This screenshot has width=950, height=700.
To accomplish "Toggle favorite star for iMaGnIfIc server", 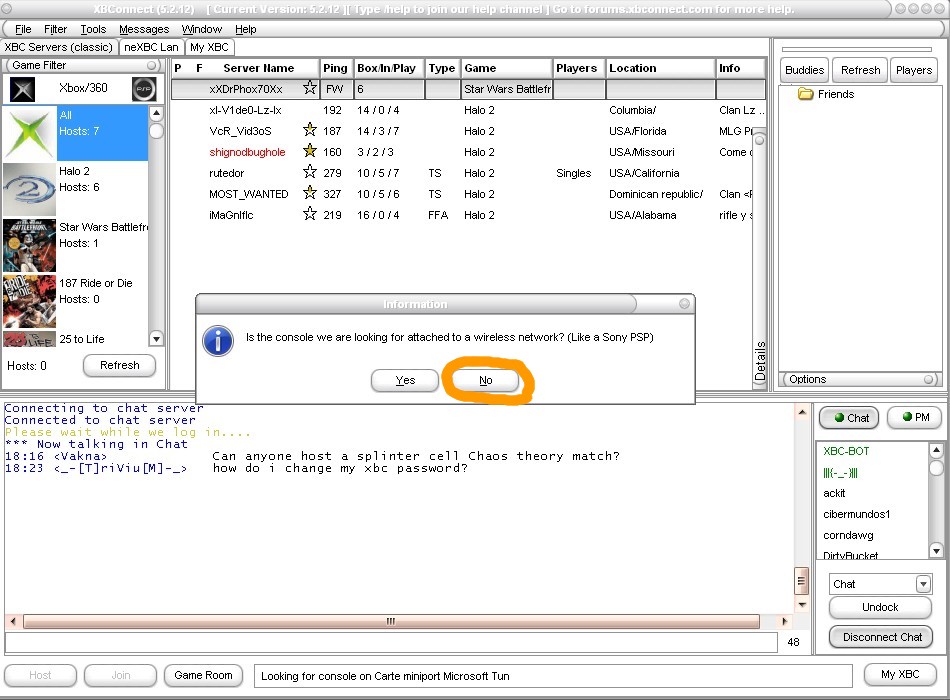I will 310,213.
